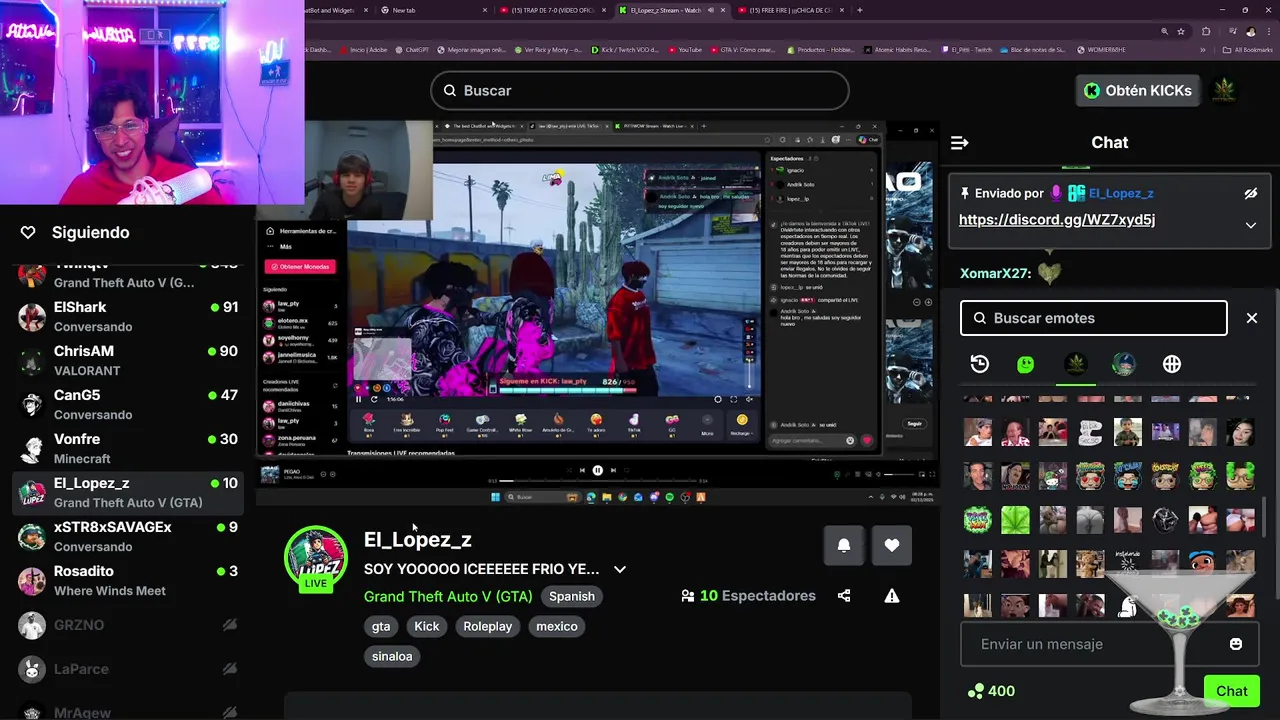Click the Siguiendo heart header
The width and height of the screenshot is (1280, 720).
pos(77,232)
